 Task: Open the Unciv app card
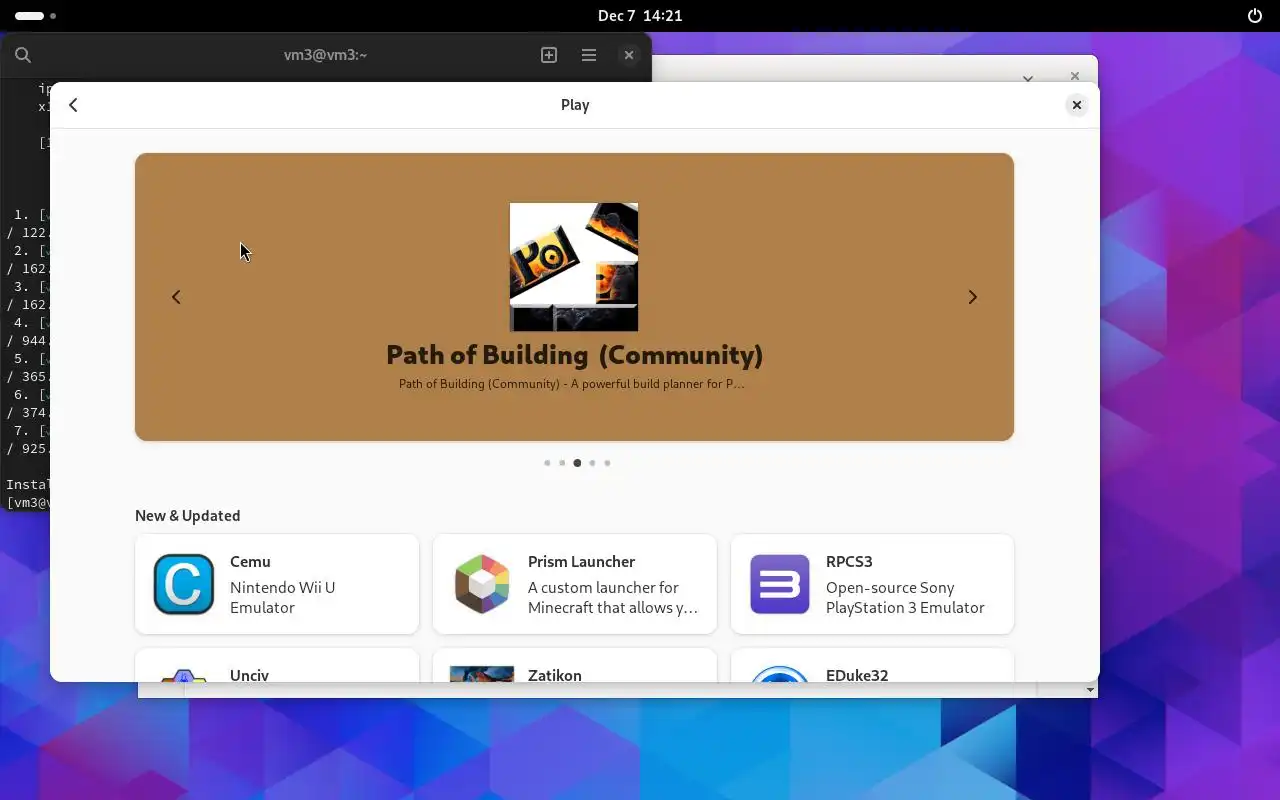(277, 666)
